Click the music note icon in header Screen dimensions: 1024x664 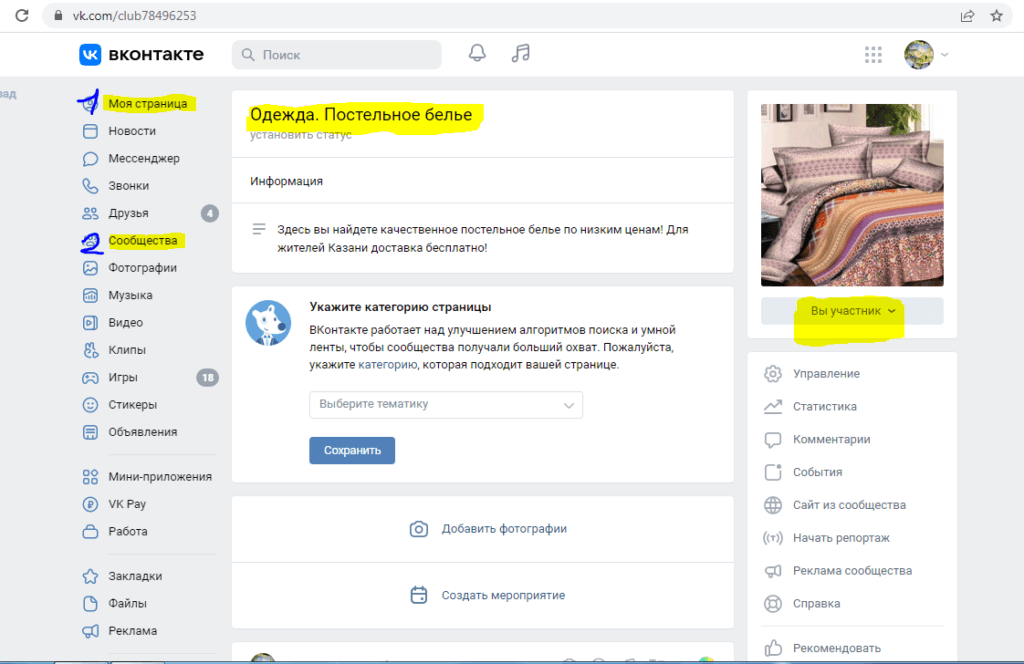tap(520, 54)
